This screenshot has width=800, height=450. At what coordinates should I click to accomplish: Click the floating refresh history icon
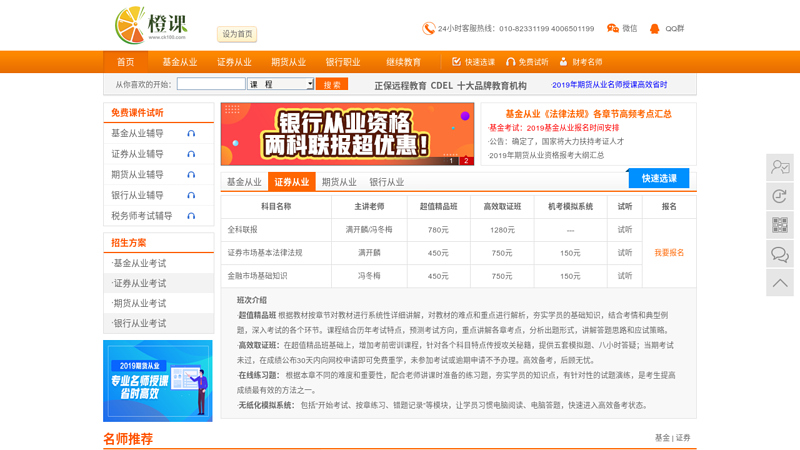tap(780, 196)
